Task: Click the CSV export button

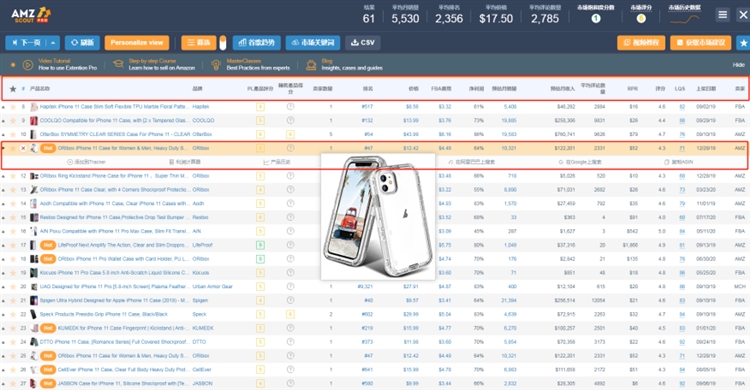Action: [363, 43]
